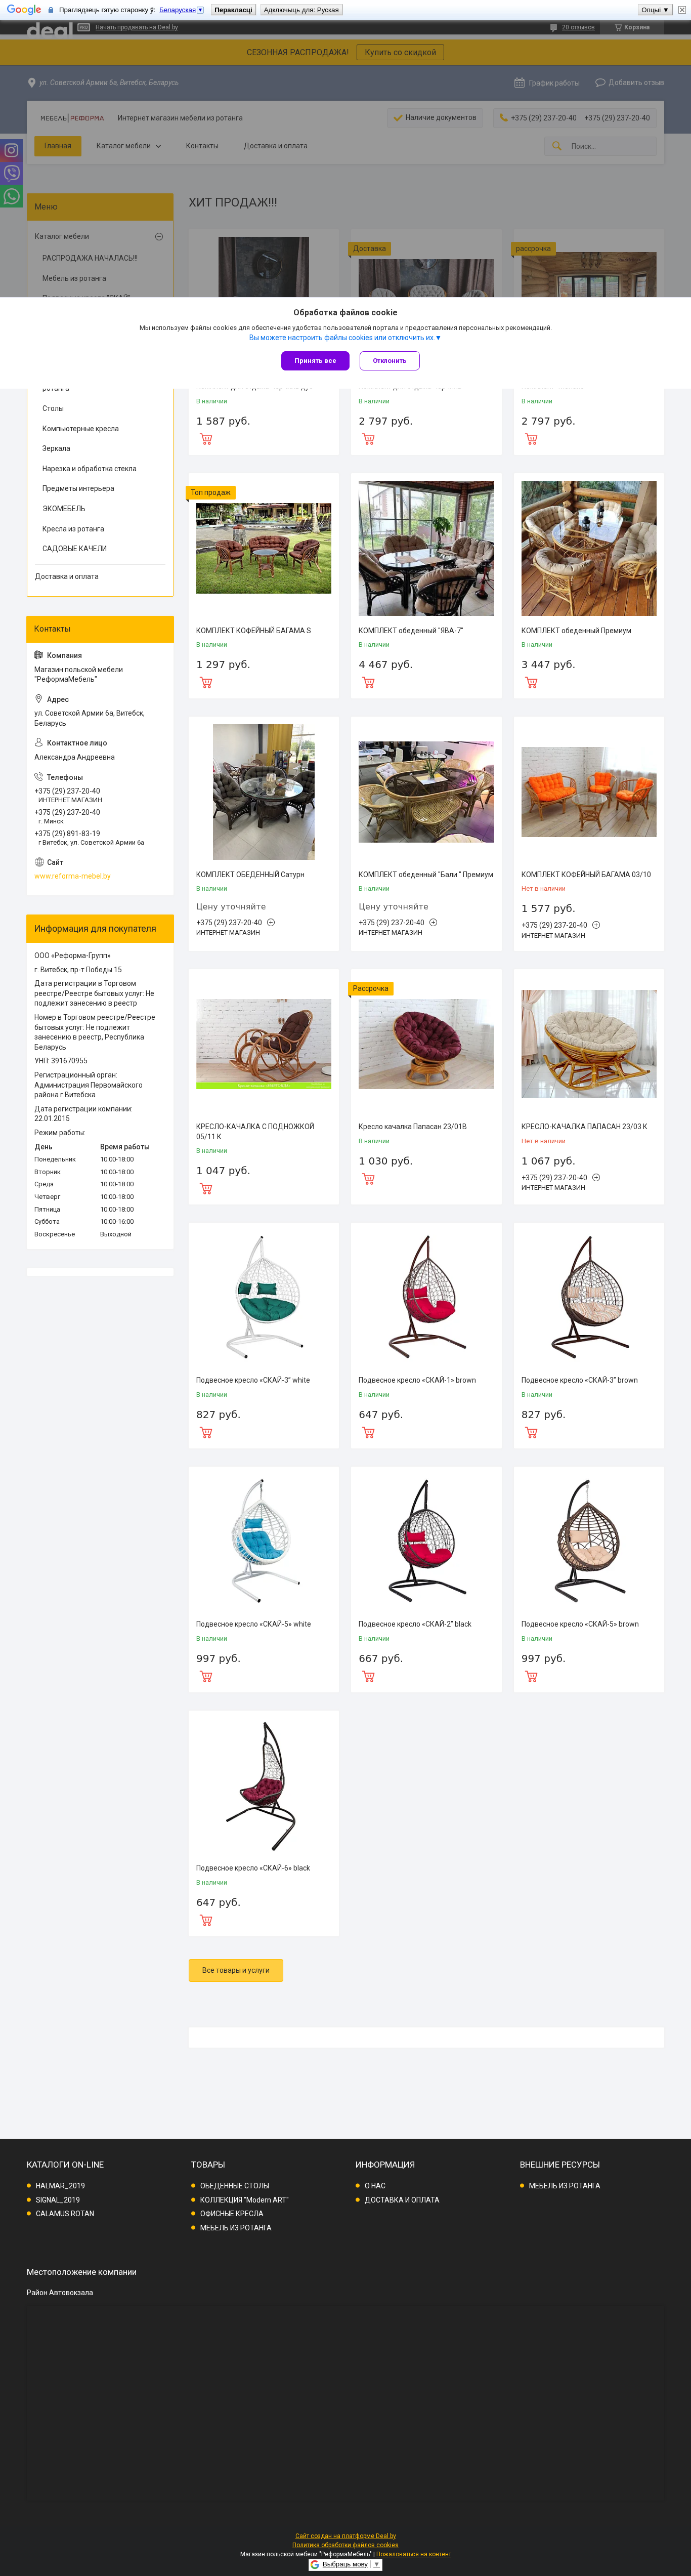Open the Доставка и оплата navigation tab
The width and height of the screenshot is (691, 2576).
tap(275, 146)
